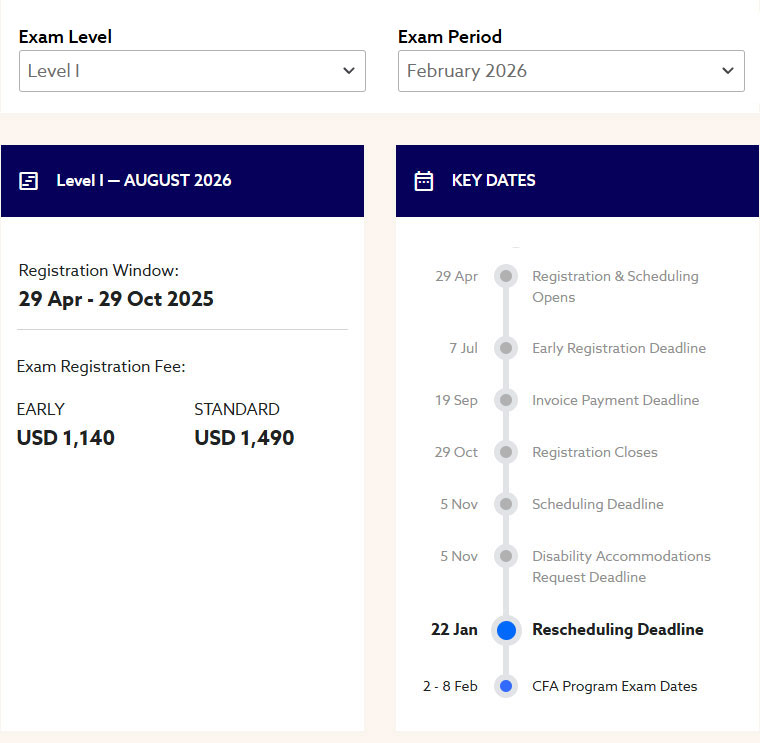
Task: Open the Exam Period dropdown
Action: (x=570, y=71)
